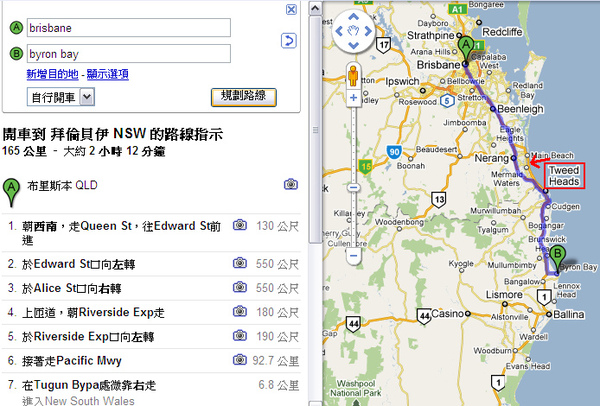
Task: Click the 布里斯本 QLD start point entry
Action: (62, 186)
